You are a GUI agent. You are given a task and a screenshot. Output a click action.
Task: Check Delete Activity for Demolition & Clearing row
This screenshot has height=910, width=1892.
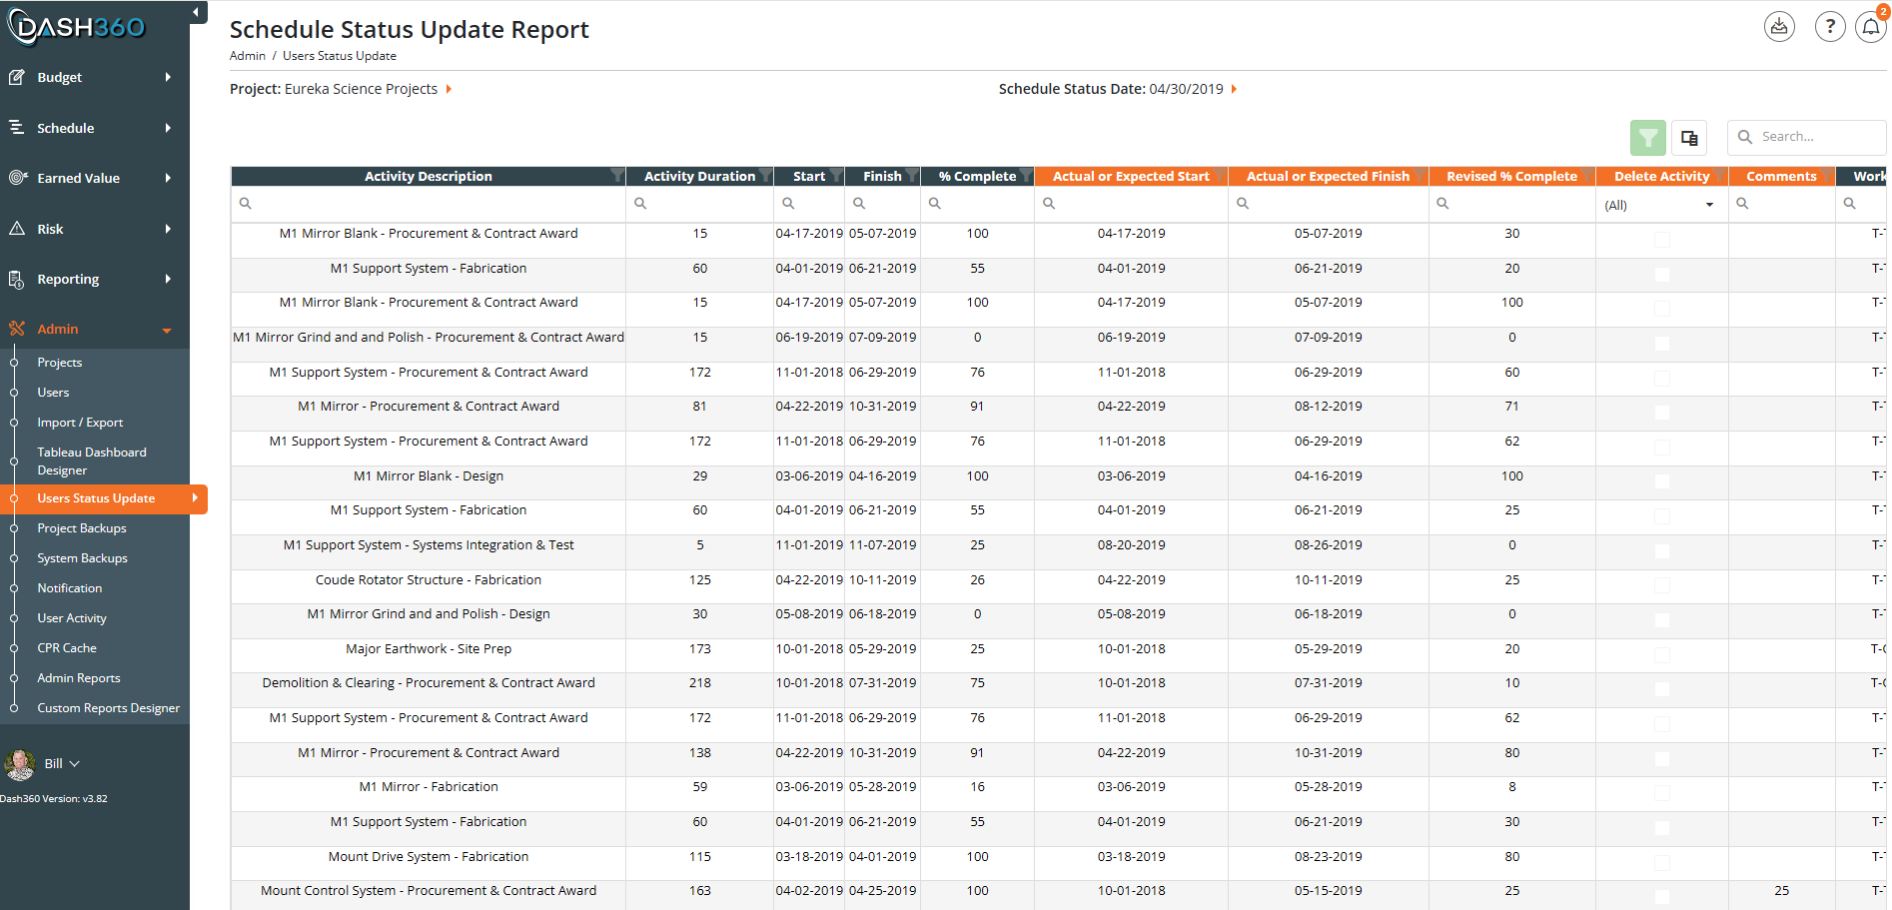[x=1662, y=689]
